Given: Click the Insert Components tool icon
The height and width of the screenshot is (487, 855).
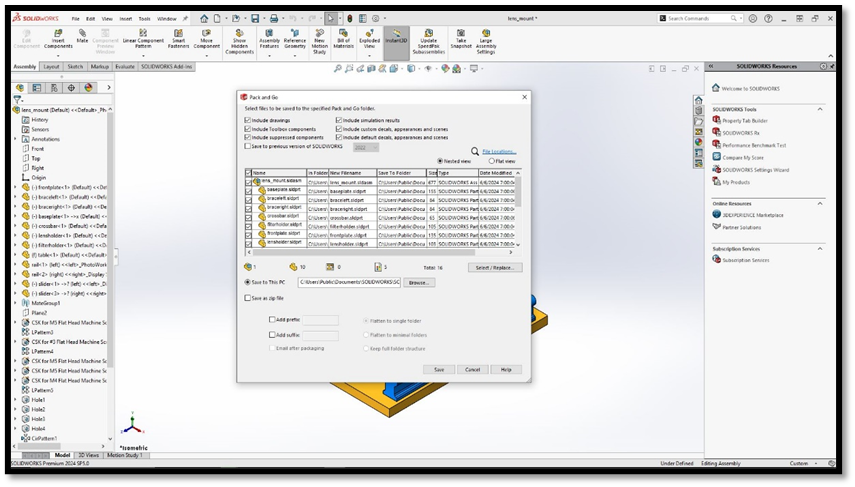Looking at the screenshot, I should (58, 33).
